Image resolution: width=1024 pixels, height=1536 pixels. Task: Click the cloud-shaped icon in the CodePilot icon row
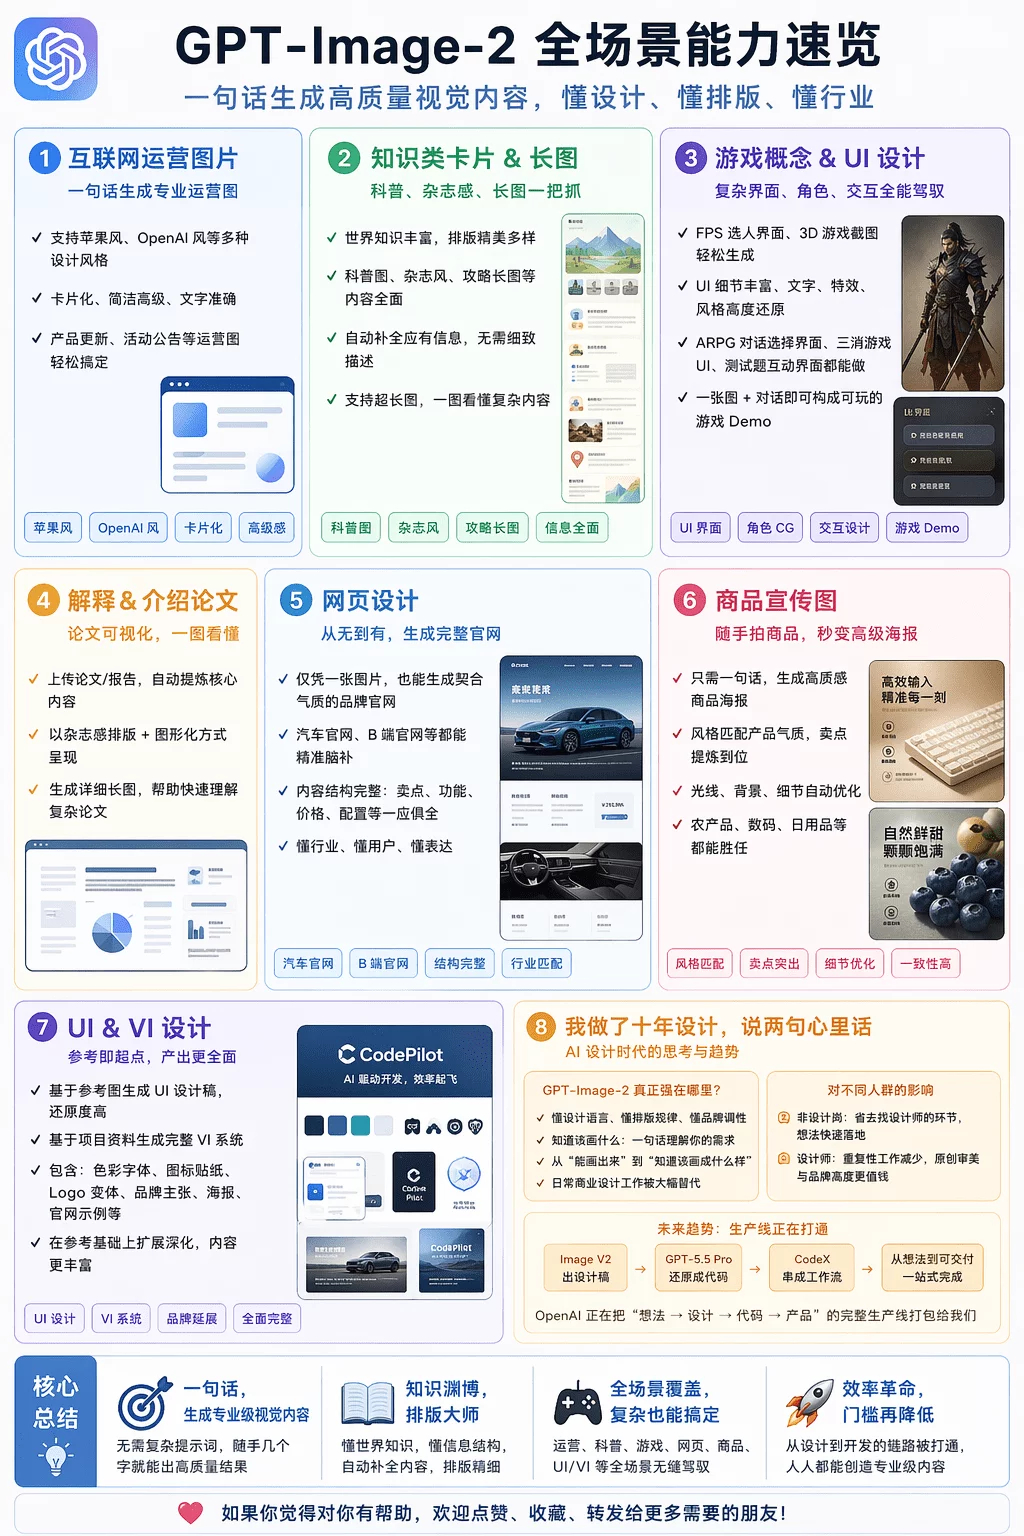433,1128
